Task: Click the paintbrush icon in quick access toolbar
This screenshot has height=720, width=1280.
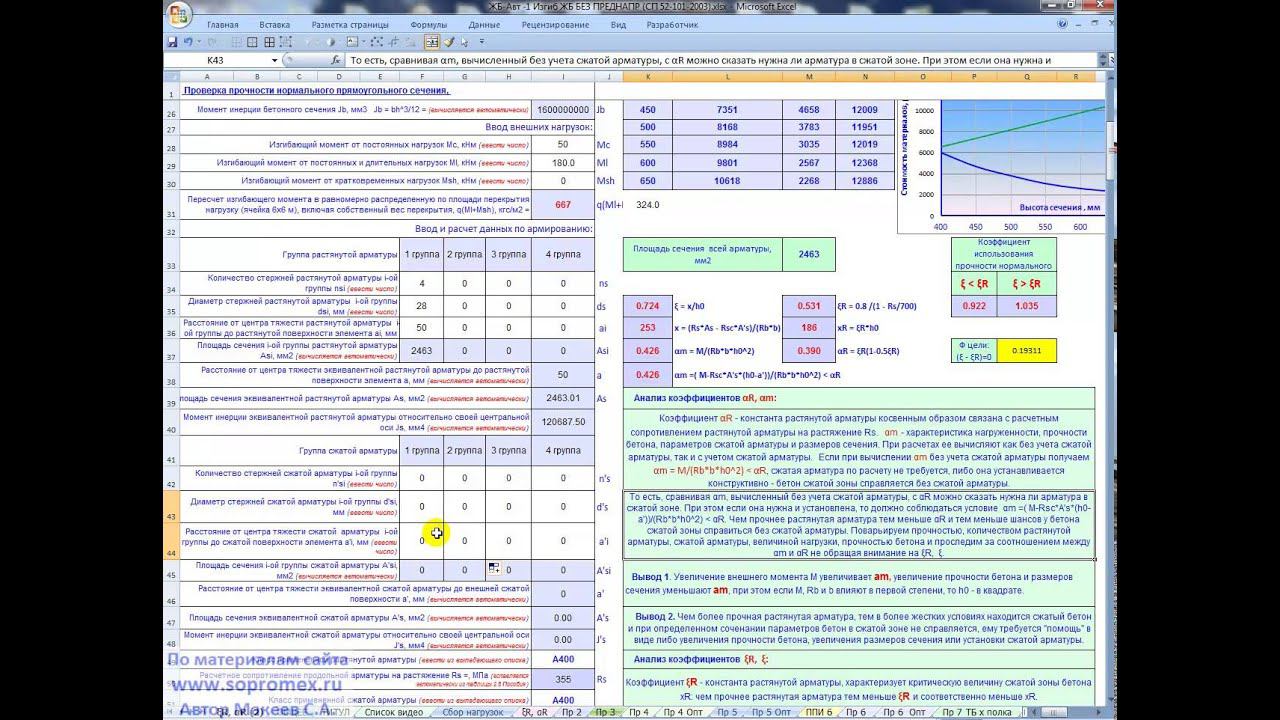Action: (450, 42)
